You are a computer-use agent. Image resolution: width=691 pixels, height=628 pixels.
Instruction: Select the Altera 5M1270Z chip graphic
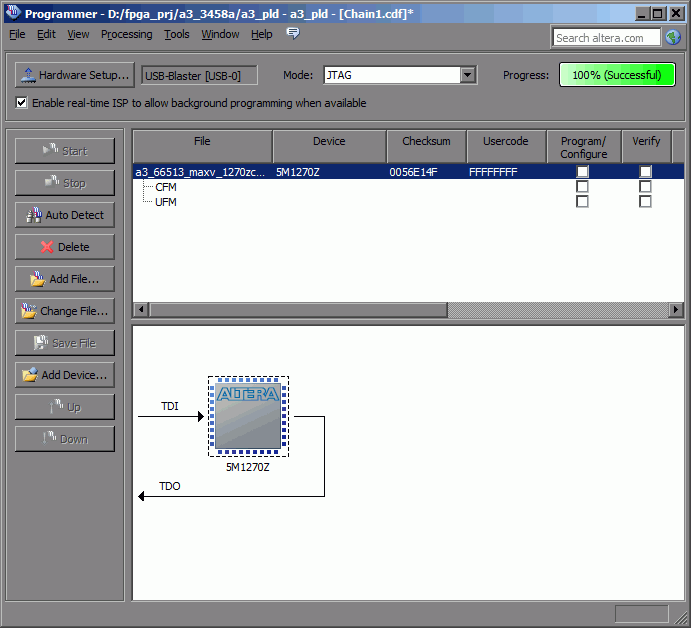248,416
